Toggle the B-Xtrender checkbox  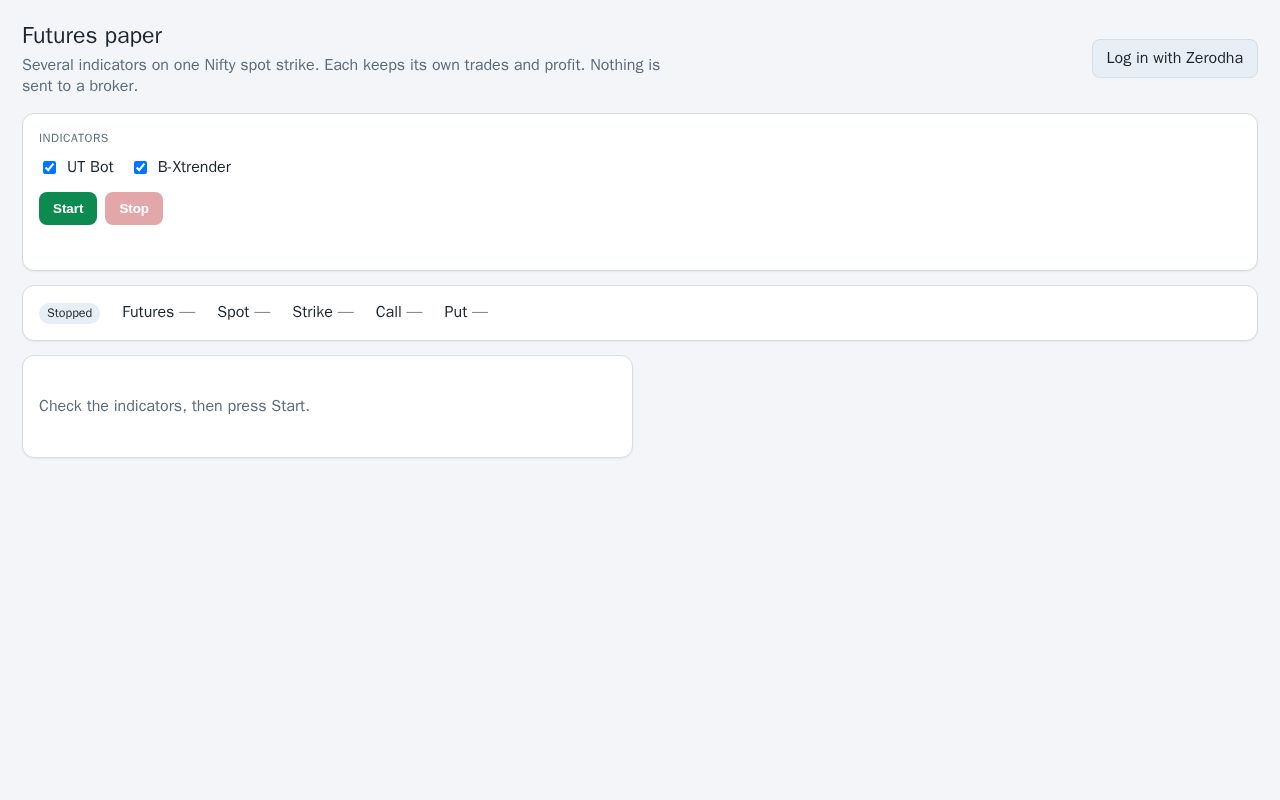tap(140, 168)
